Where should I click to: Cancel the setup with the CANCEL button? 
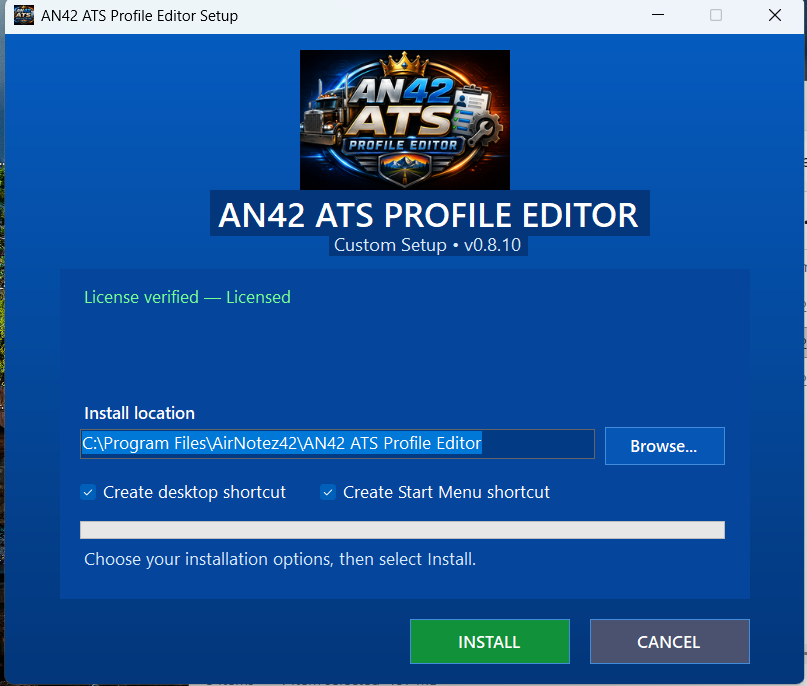click(x=669, y=641)
